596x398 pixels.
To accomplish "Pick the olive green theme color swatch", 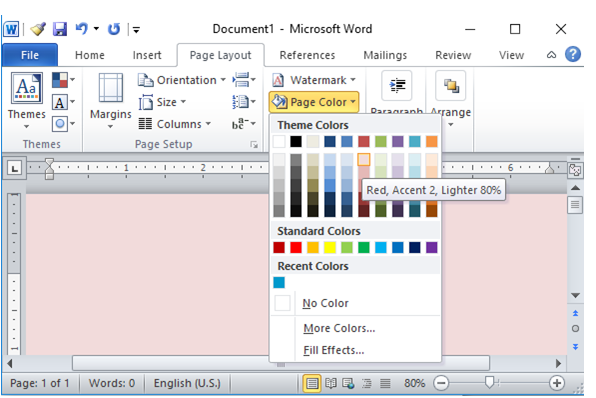I will tap(380, 141).
